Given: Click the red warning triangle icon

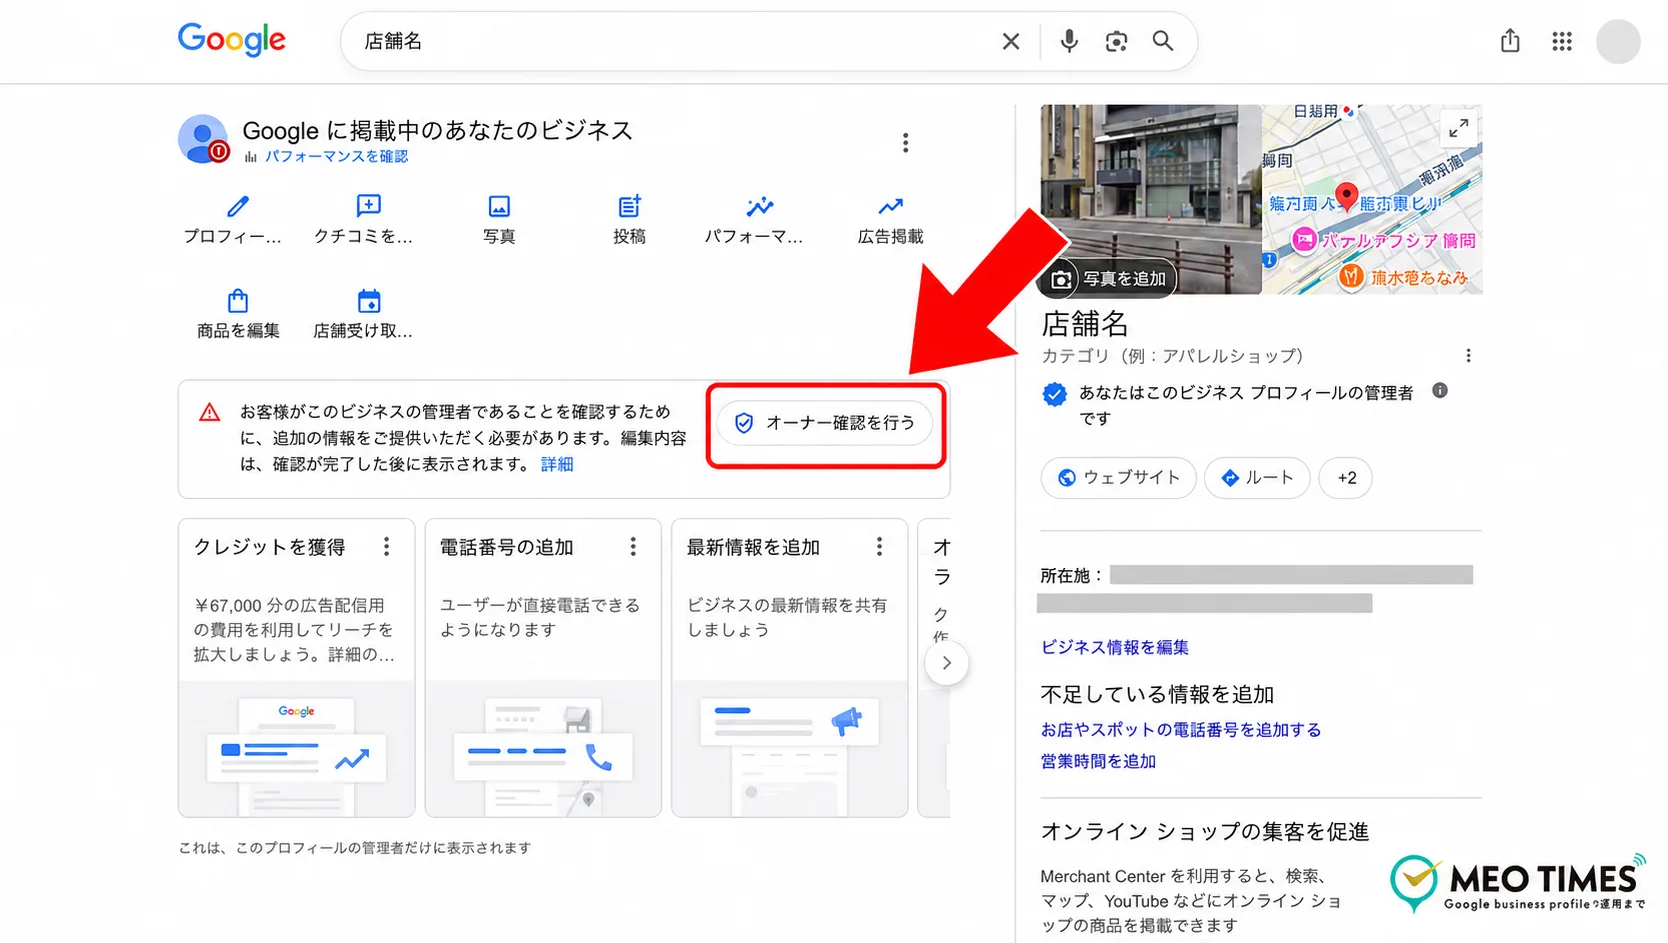Looking at the screenshot, I should [209, 412].
